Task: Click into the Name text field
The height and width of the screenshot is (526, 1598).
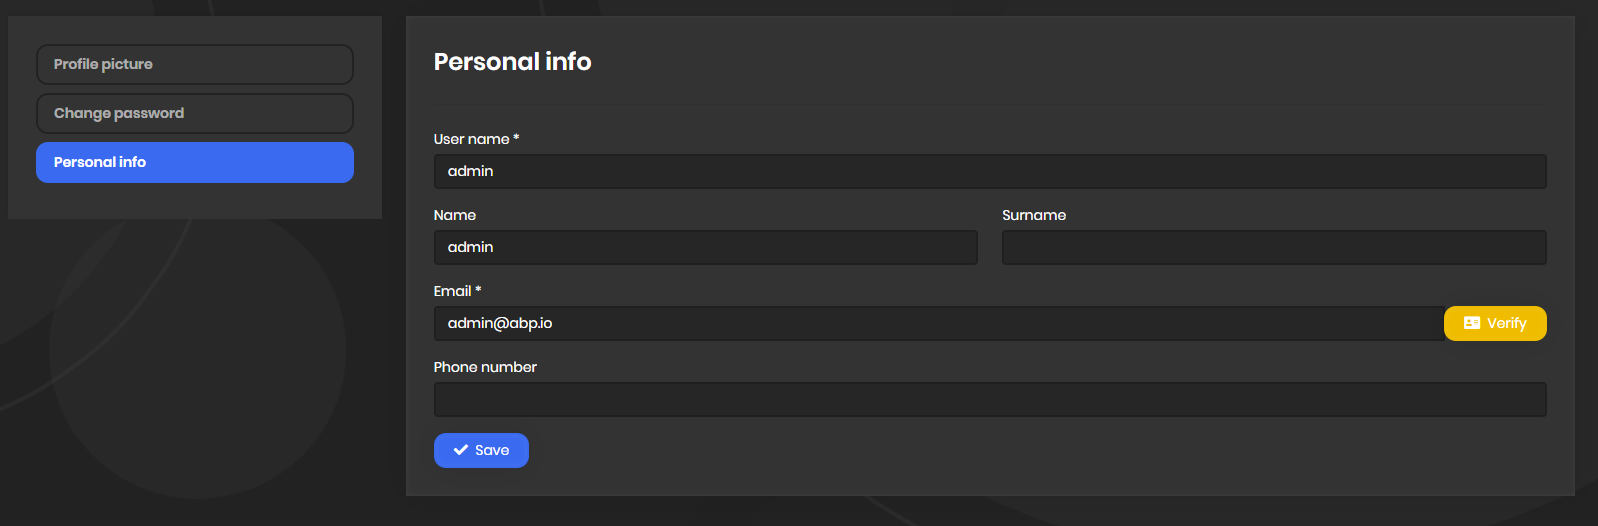Action: tap(705, 247)
